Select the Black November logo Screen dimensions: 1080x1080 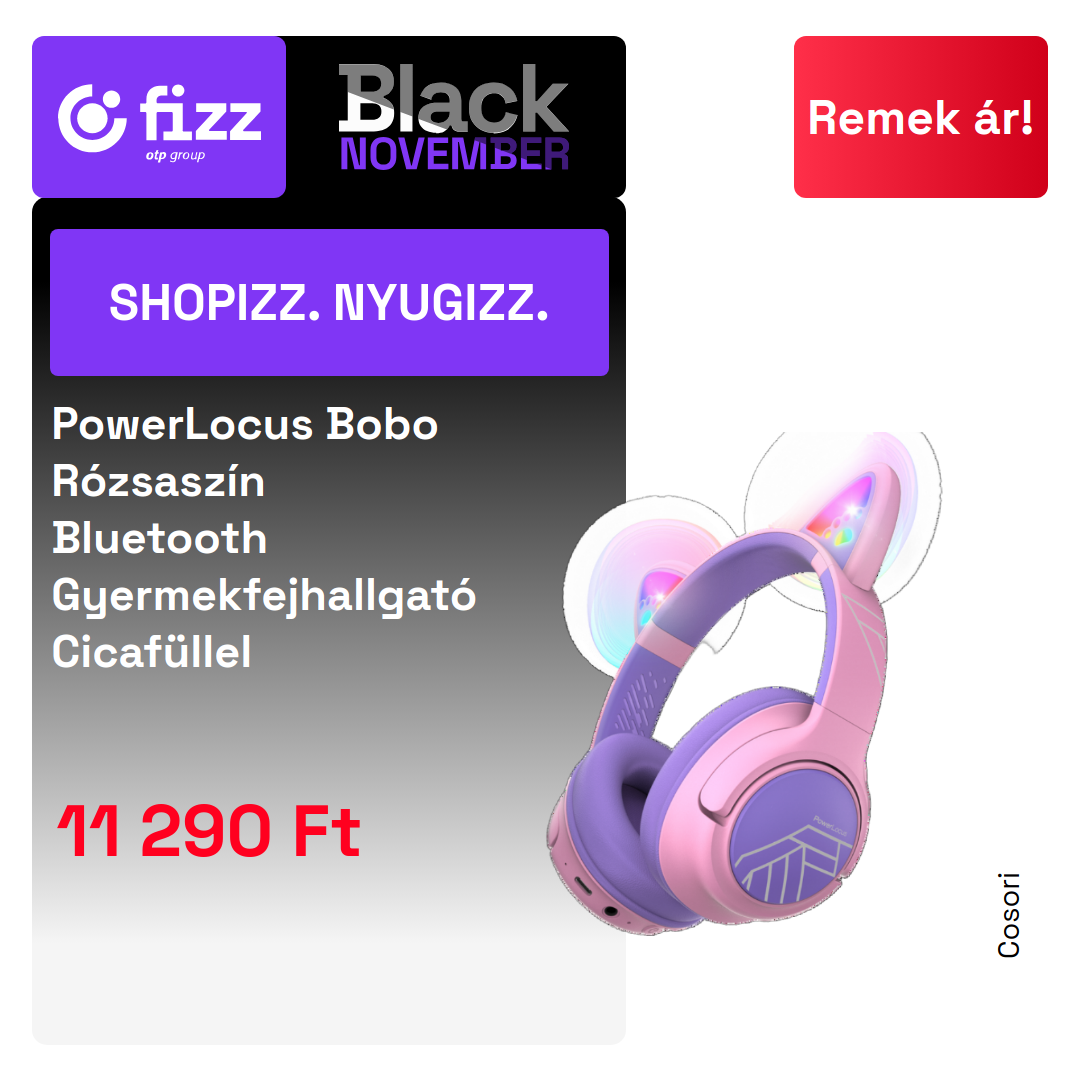[x=454, y=116]
